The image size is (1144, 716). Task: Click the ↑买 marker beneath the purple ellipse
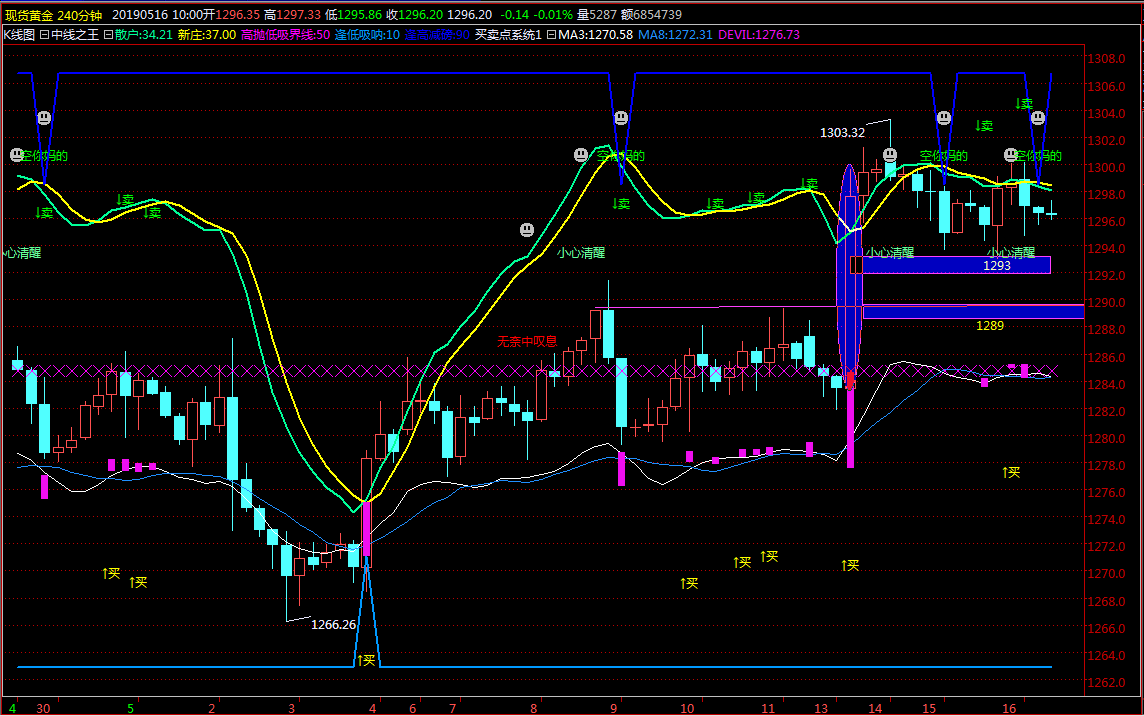point(849,565)
